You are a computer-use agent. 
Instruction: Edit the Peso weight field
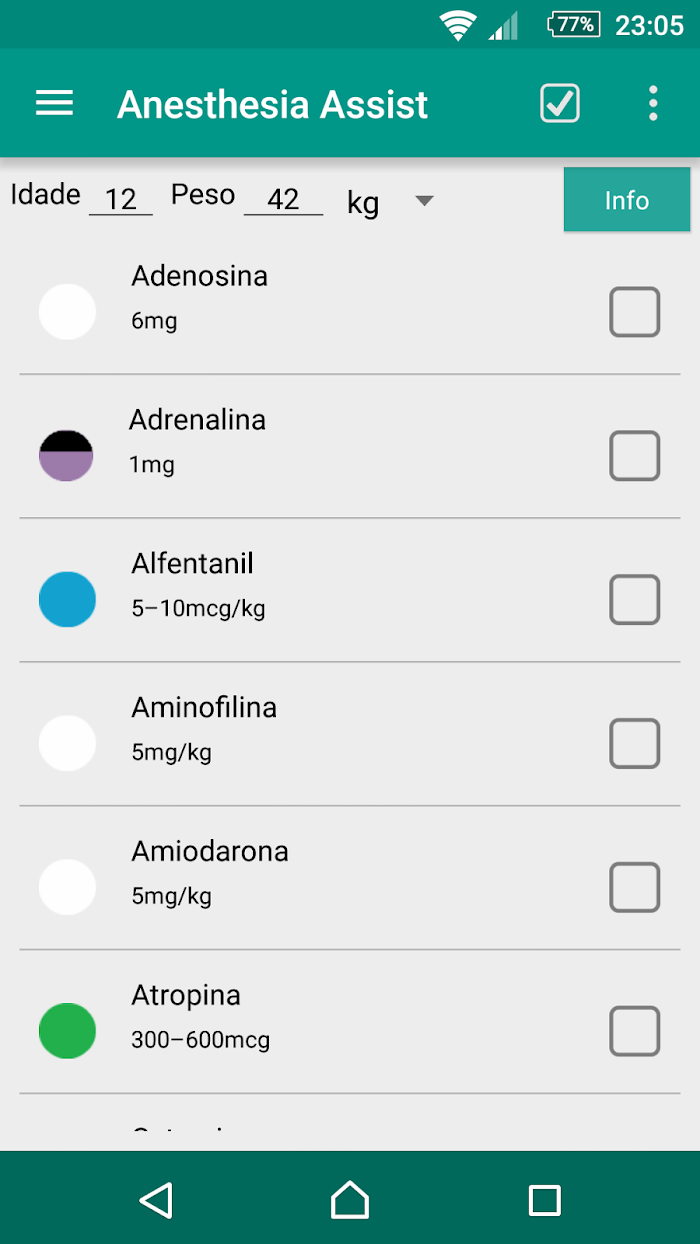[283, 199]
